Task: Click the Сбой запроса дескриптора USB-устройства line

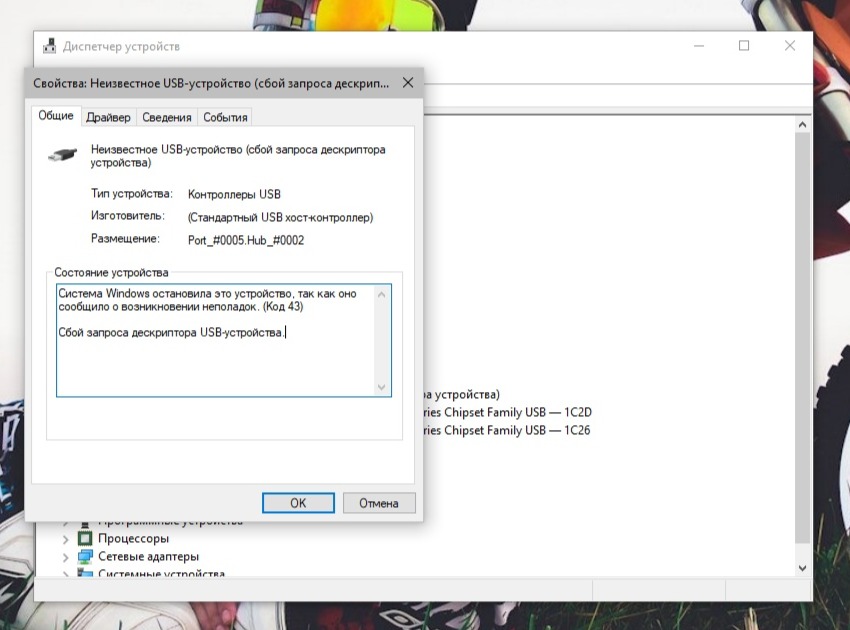Action: [171, 332]
